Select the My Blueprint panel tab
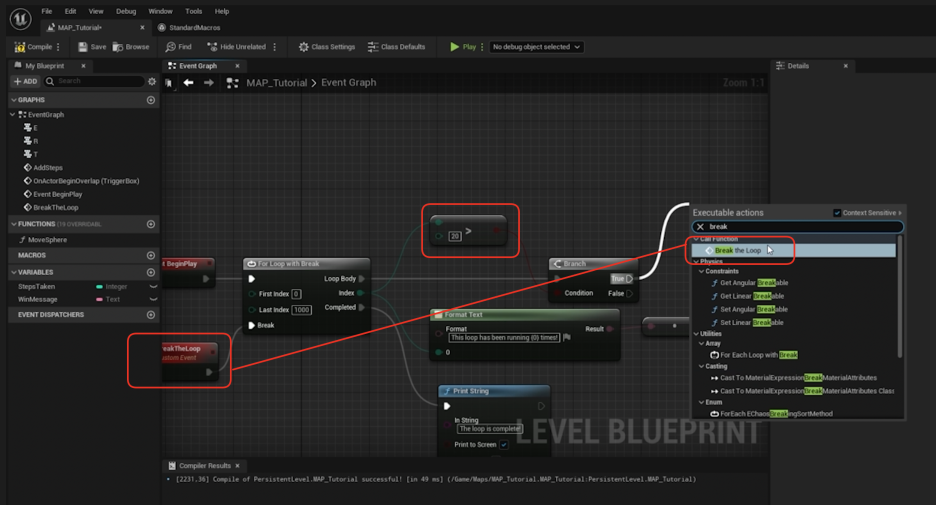936x505 pixels. [x=45, y=66]
